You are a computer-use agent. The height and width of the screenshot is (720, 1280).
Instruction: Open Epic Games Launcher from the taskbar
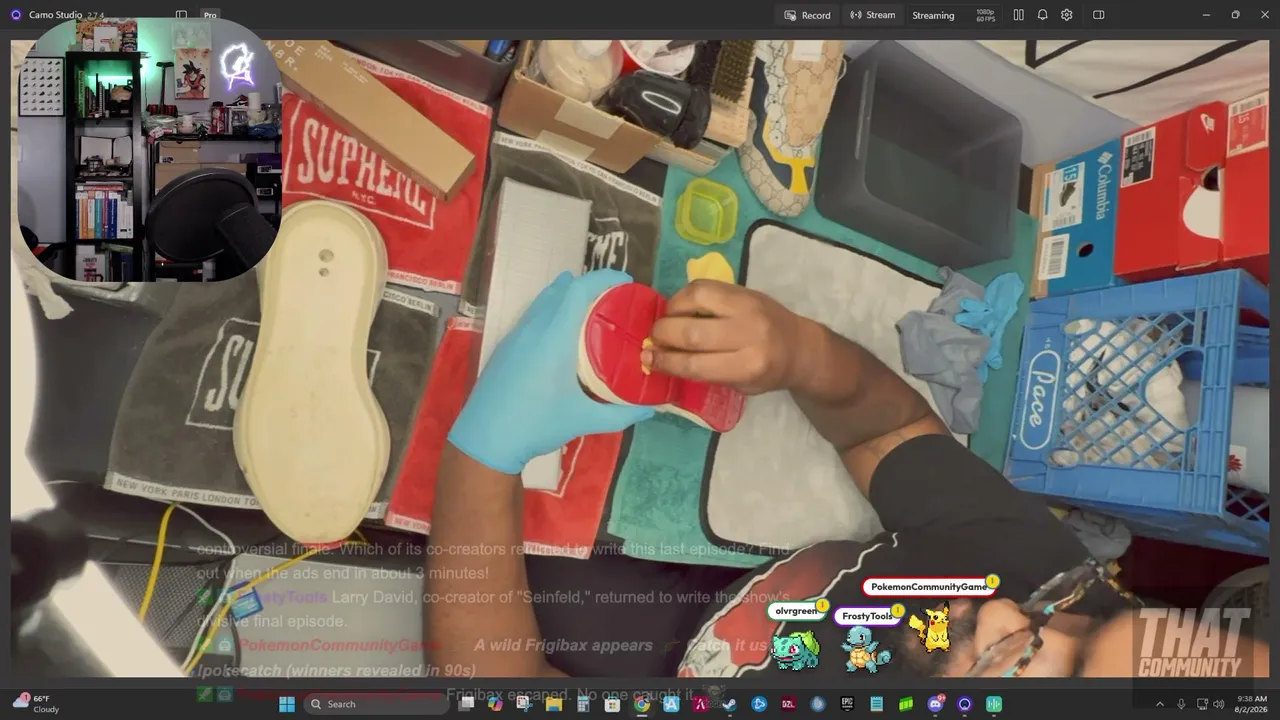pyautogui.click(x=847, y=704)
